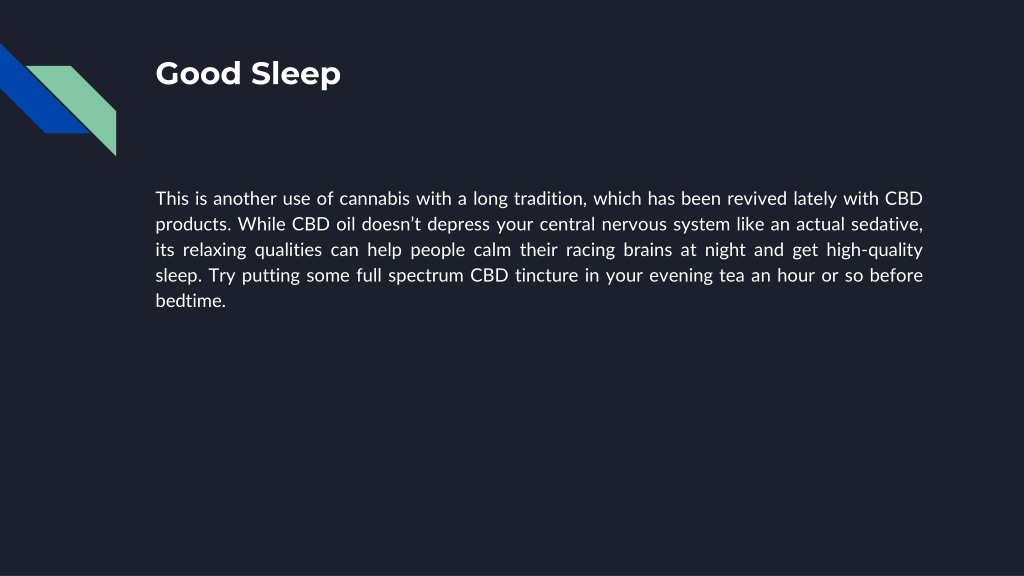The width and height of the screenshot is (1024, 576).
Task: Click the word "spectrum" in the fourth line
Action: pyautogui.click(x=424, y=276)
